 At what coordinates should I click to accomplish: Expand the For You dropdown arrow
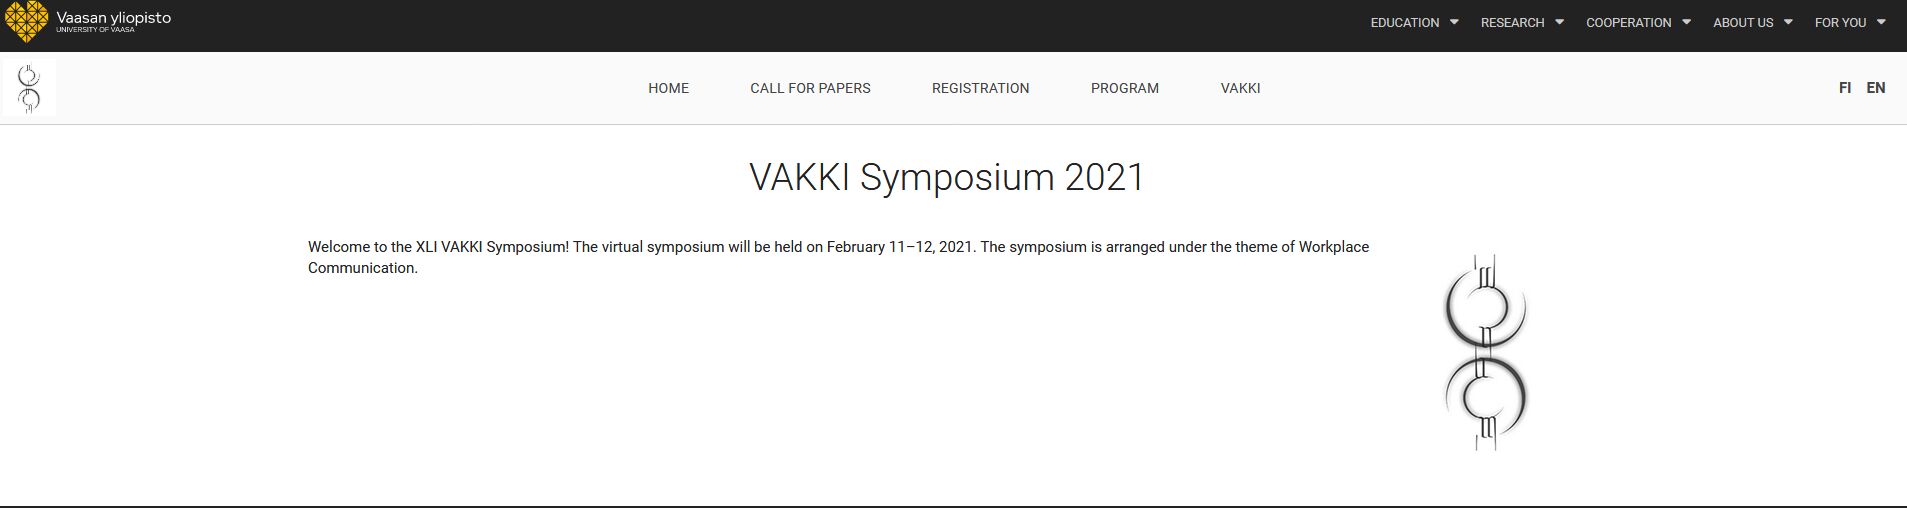(1881, 22)
